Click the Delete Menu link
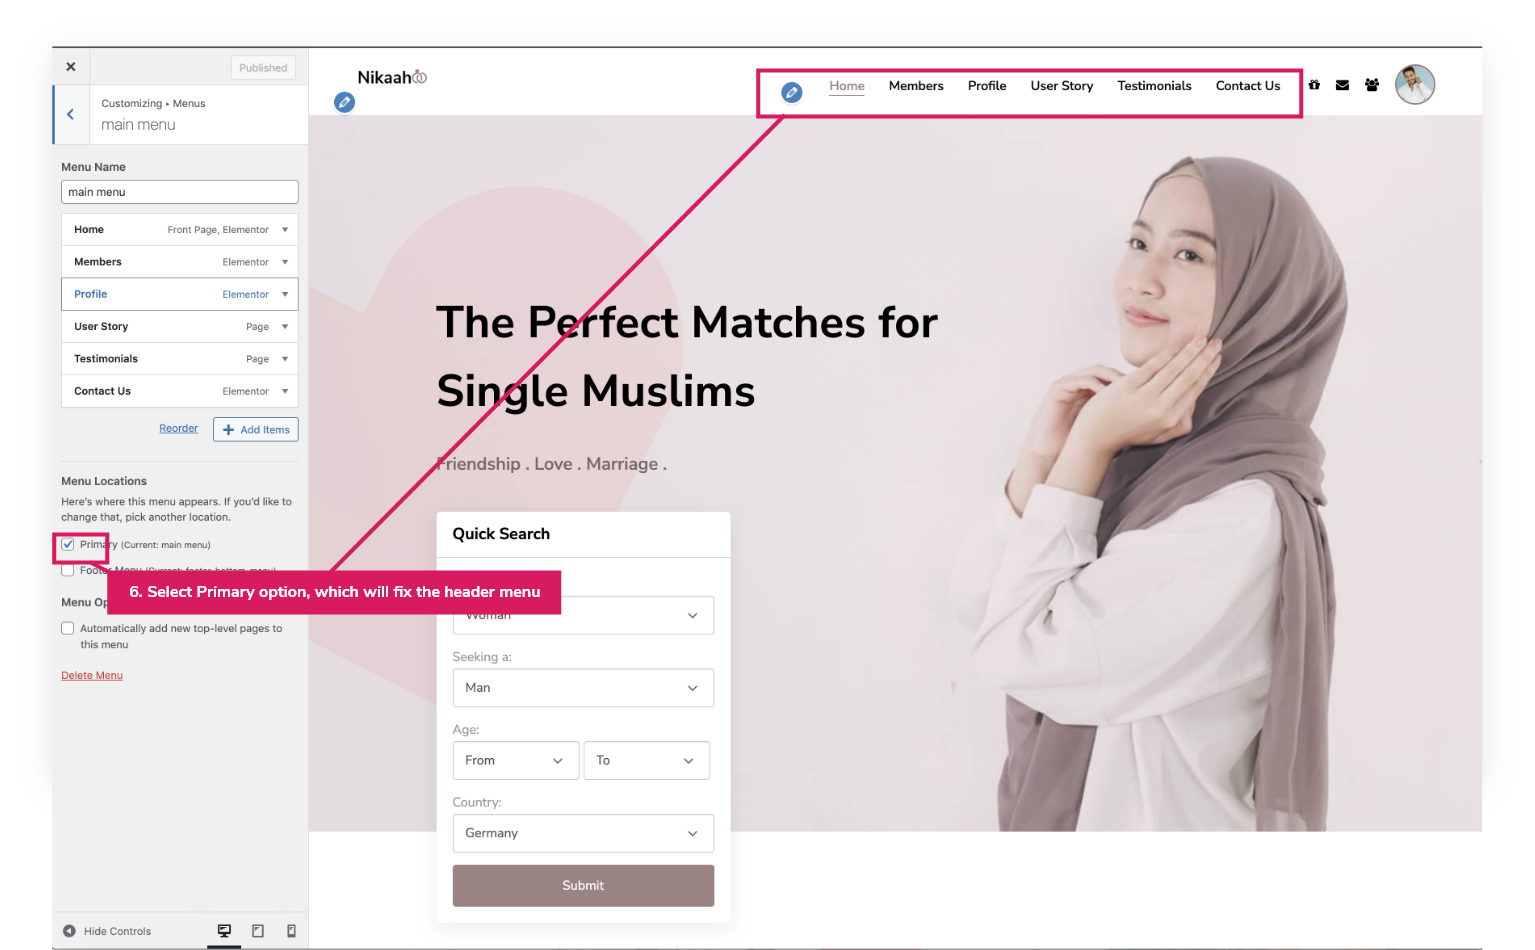 (92, 675)
